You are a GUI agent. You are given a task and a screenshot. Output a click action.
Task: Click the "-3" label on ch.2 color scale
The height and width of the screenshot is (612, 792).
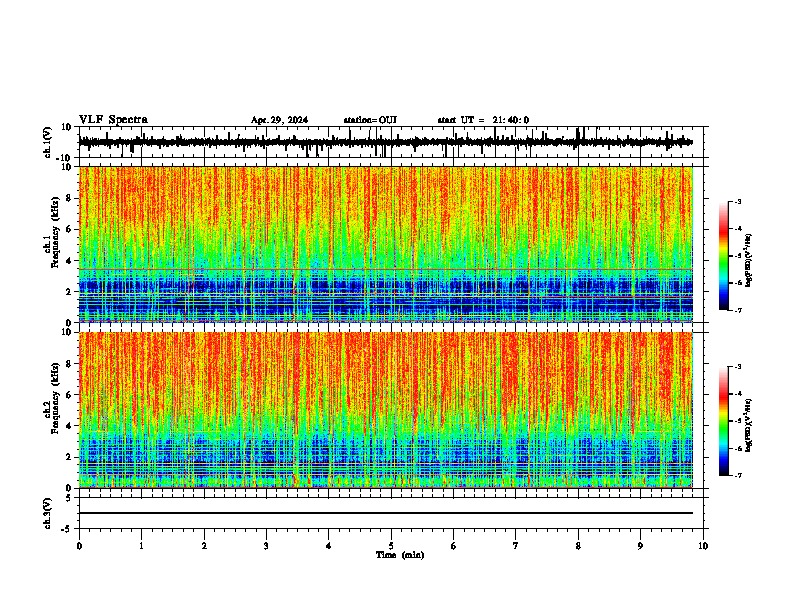tap(737, 367)
